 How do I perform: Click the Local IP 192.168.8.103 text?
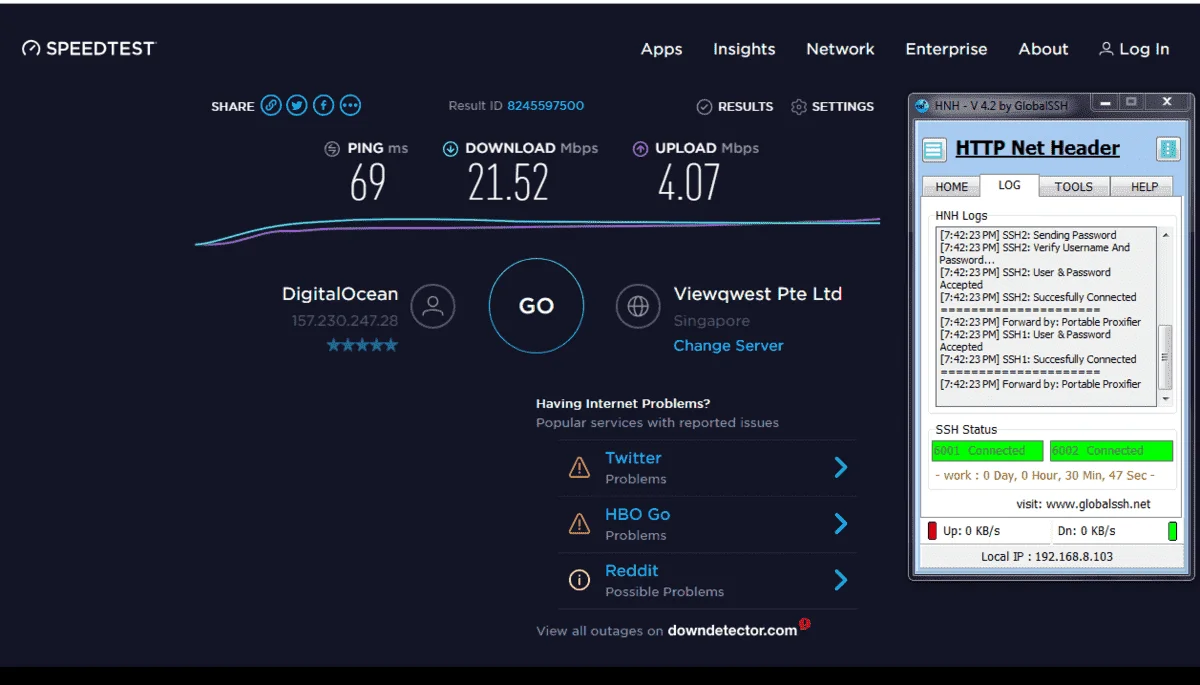tap(1046, 556)
